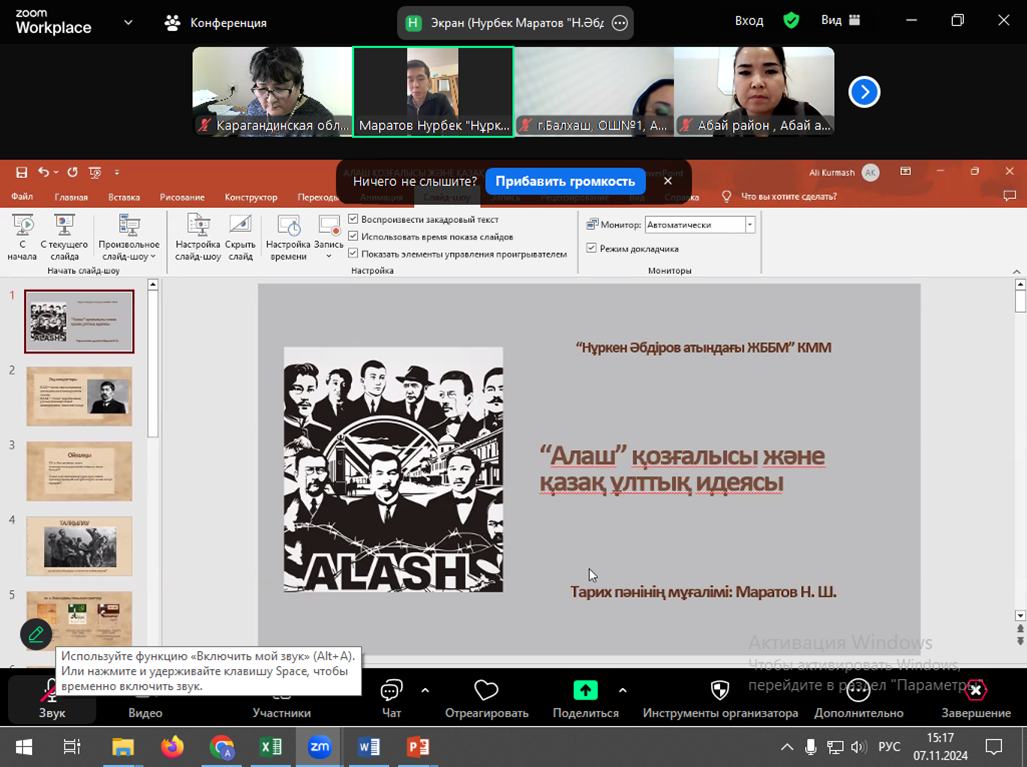
Task: Click the Прибавить громкость button
Action: click(565, 181)
